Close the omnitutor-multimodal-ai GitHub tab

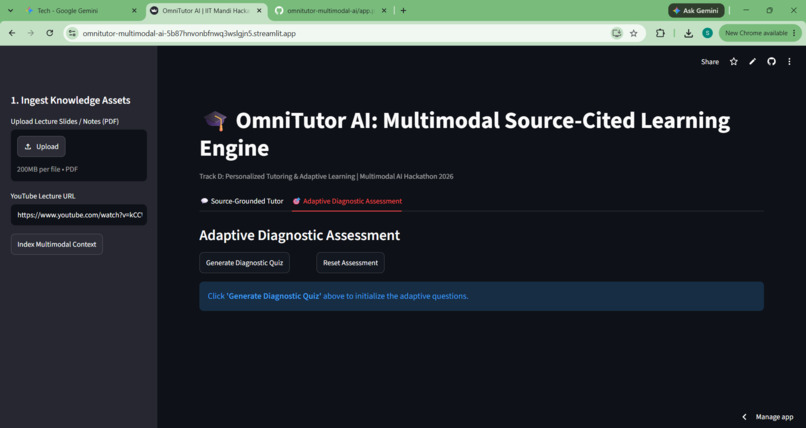pos(383,10)
